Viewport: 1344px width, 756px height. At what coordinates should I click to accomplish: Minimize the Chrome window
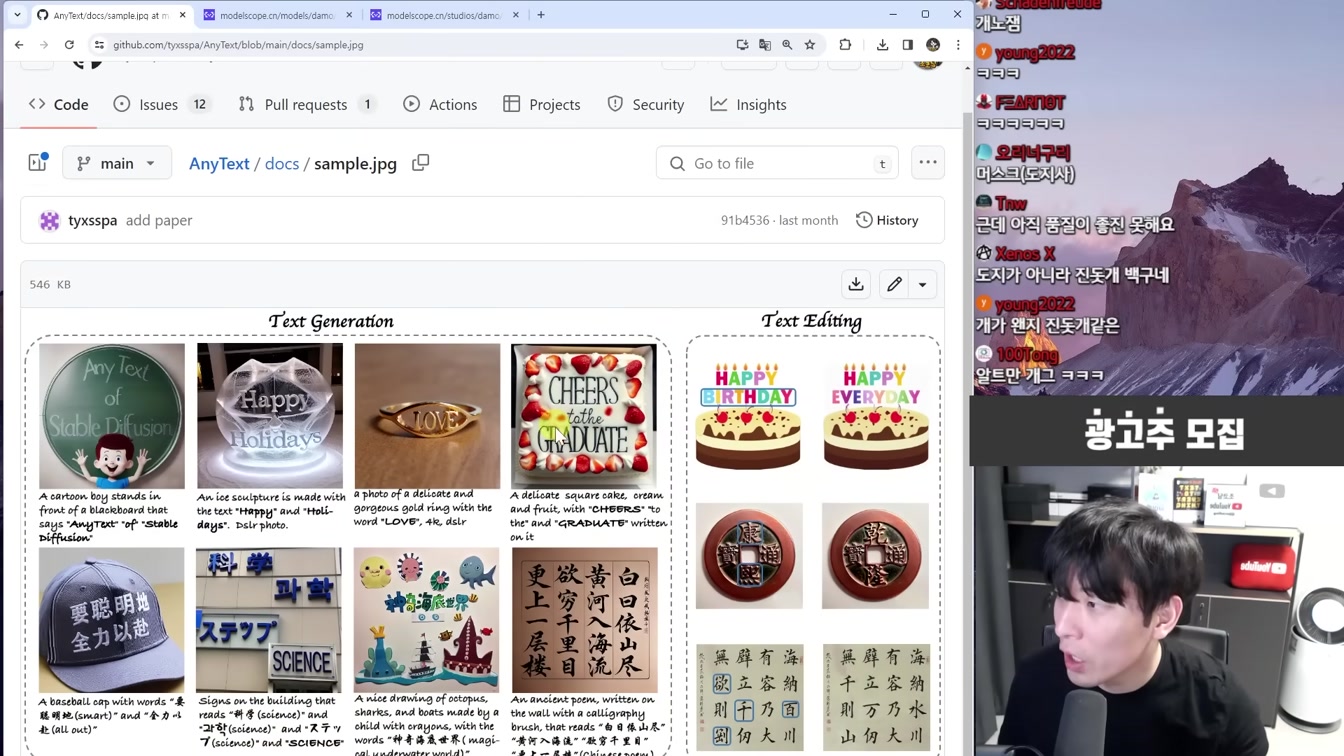point(893,15)
